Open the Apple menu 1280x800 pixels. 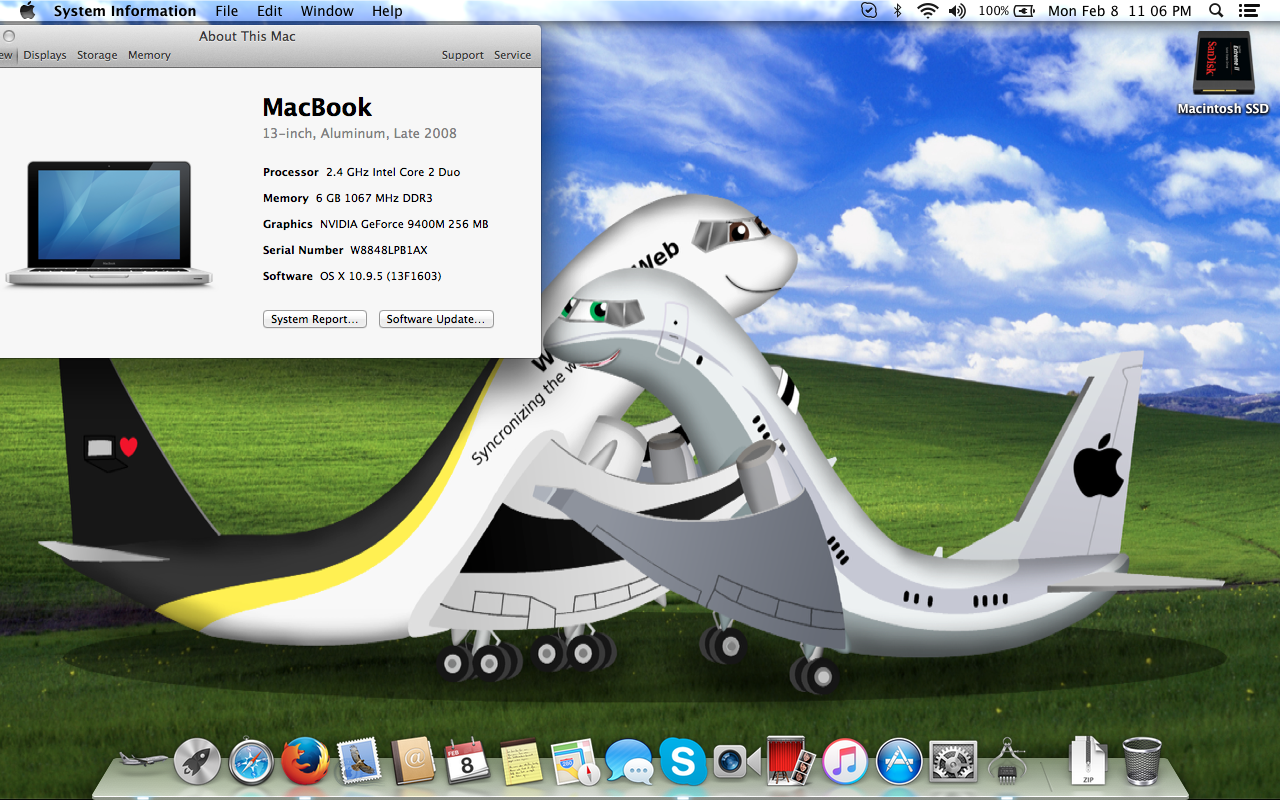coord(27,11)
